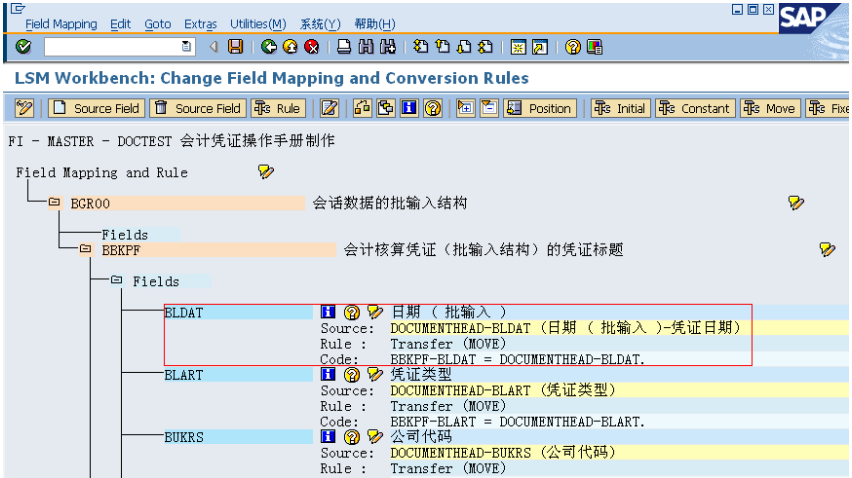Select the BUKRS field row

[x=238, y=437]
